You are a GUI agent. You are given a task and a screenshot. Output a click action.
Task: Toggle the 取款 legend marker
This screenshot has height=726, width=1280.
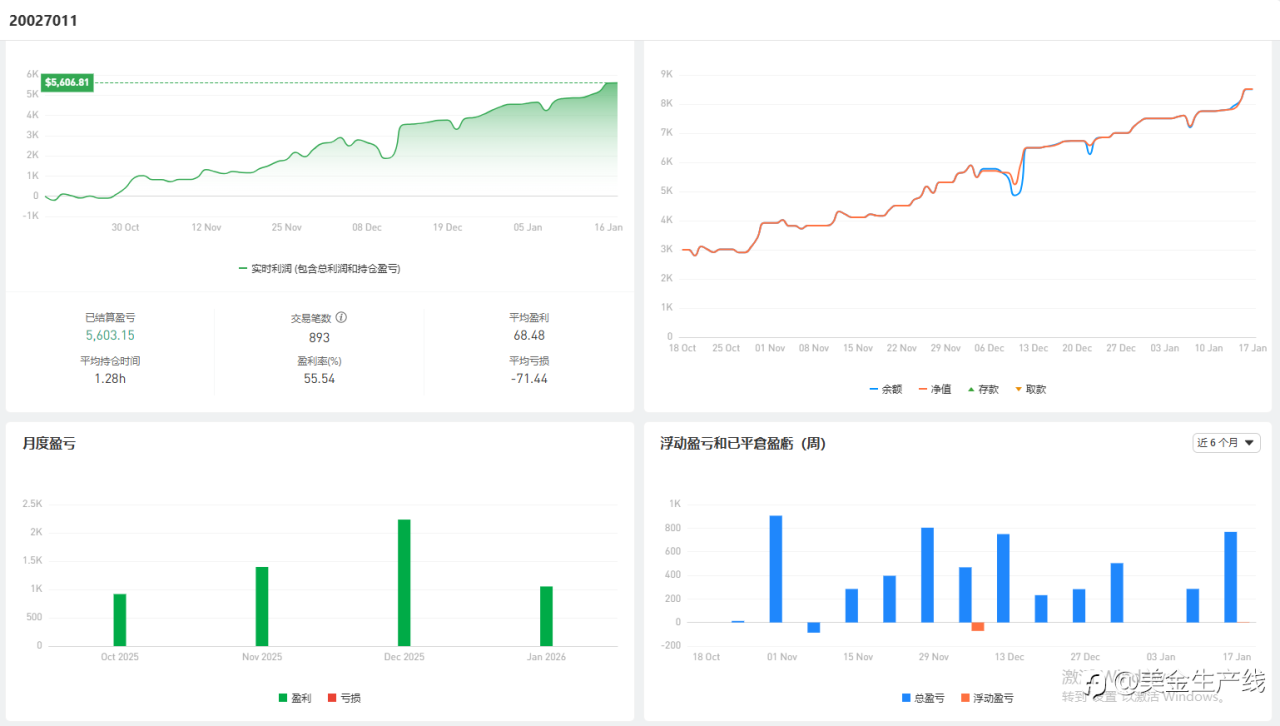1031,389
